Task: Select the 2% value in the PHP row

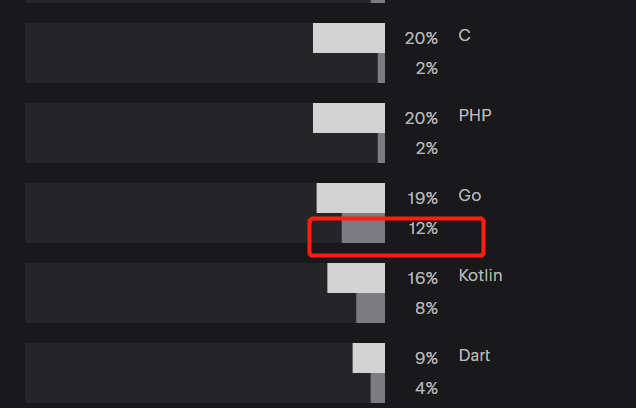Action: [x=426, y=149]
